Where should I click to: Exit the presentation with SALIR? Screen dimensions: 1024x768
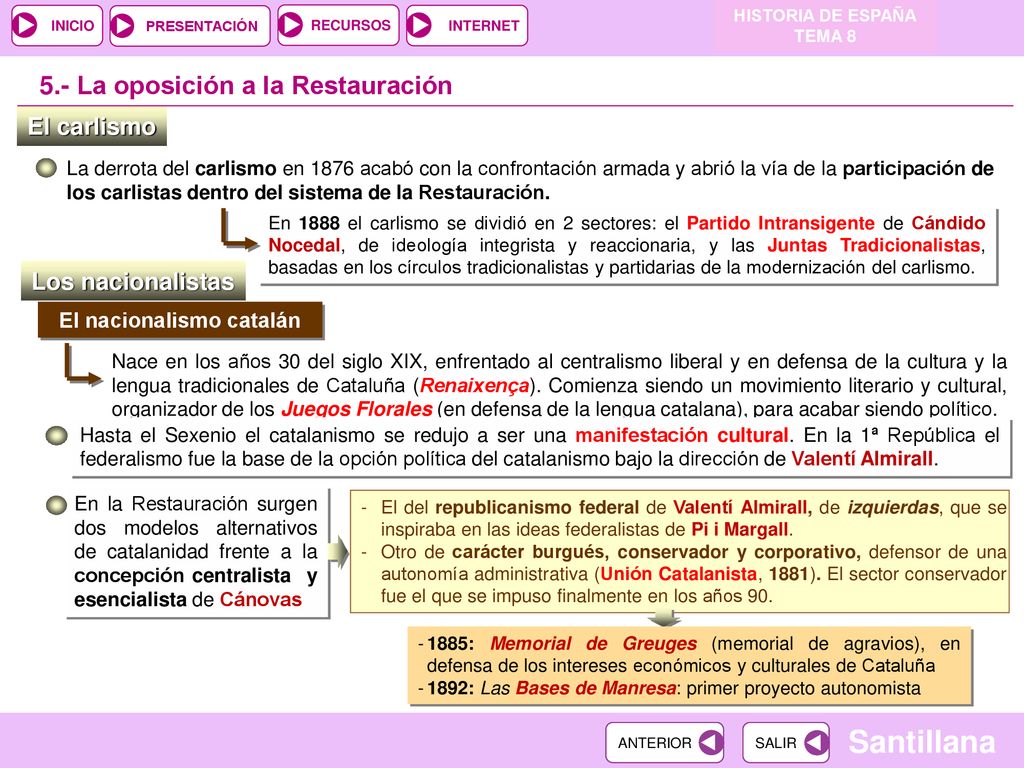786,743
